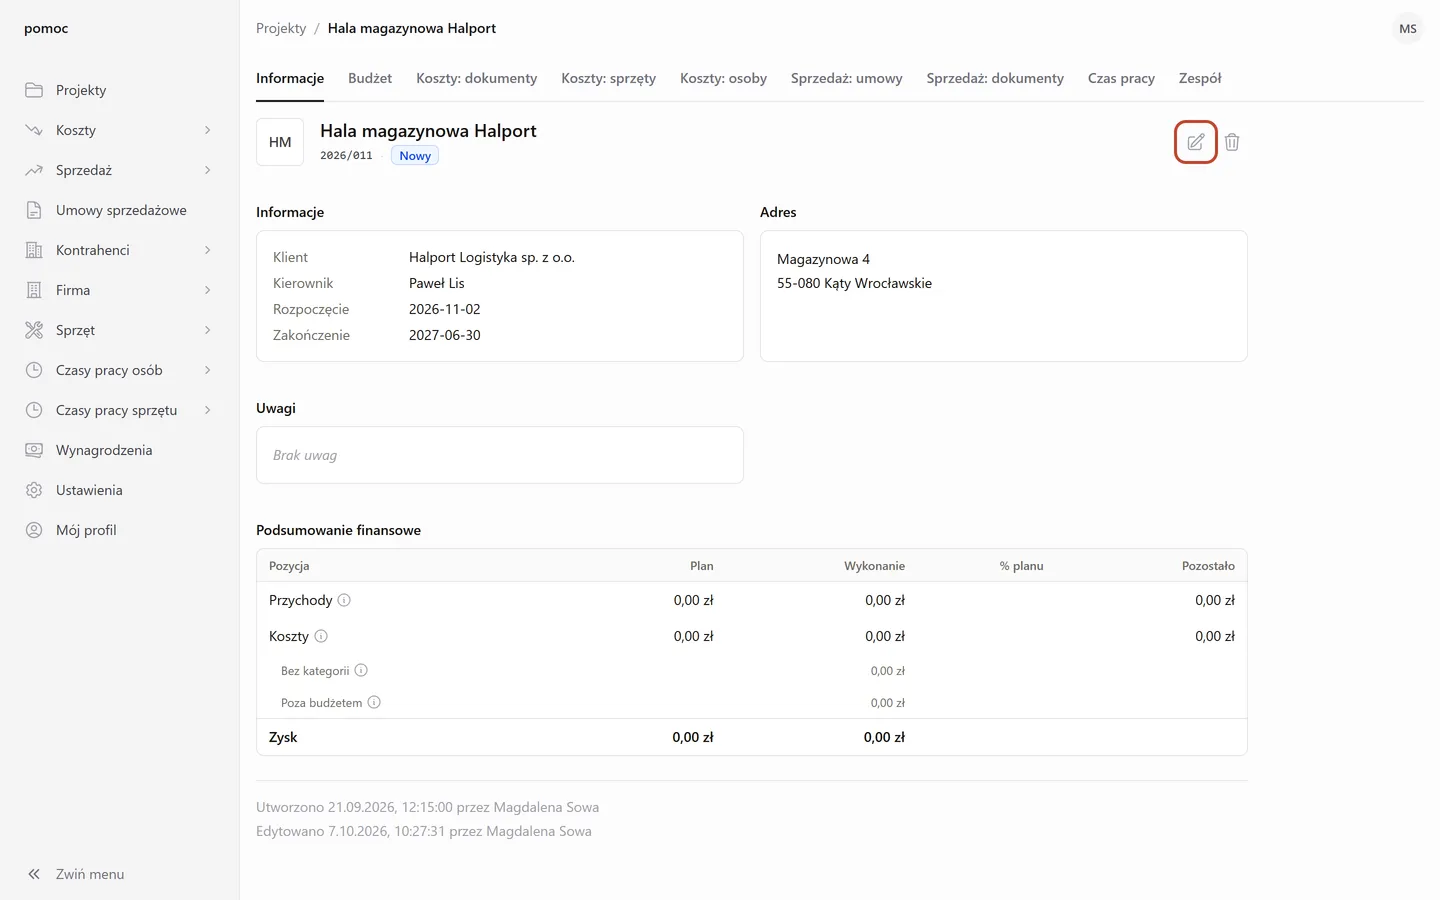Expand the Kontrahenci submenu chevron
Screen dimensions: 1440x900
tap(208, 250)
